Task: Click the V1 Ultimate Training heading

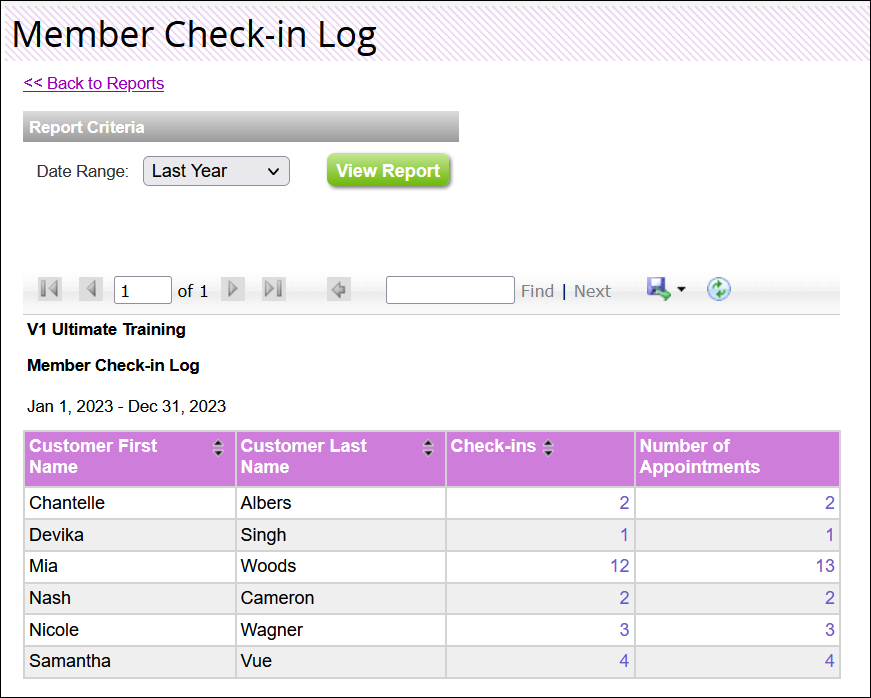Action: 106,330
